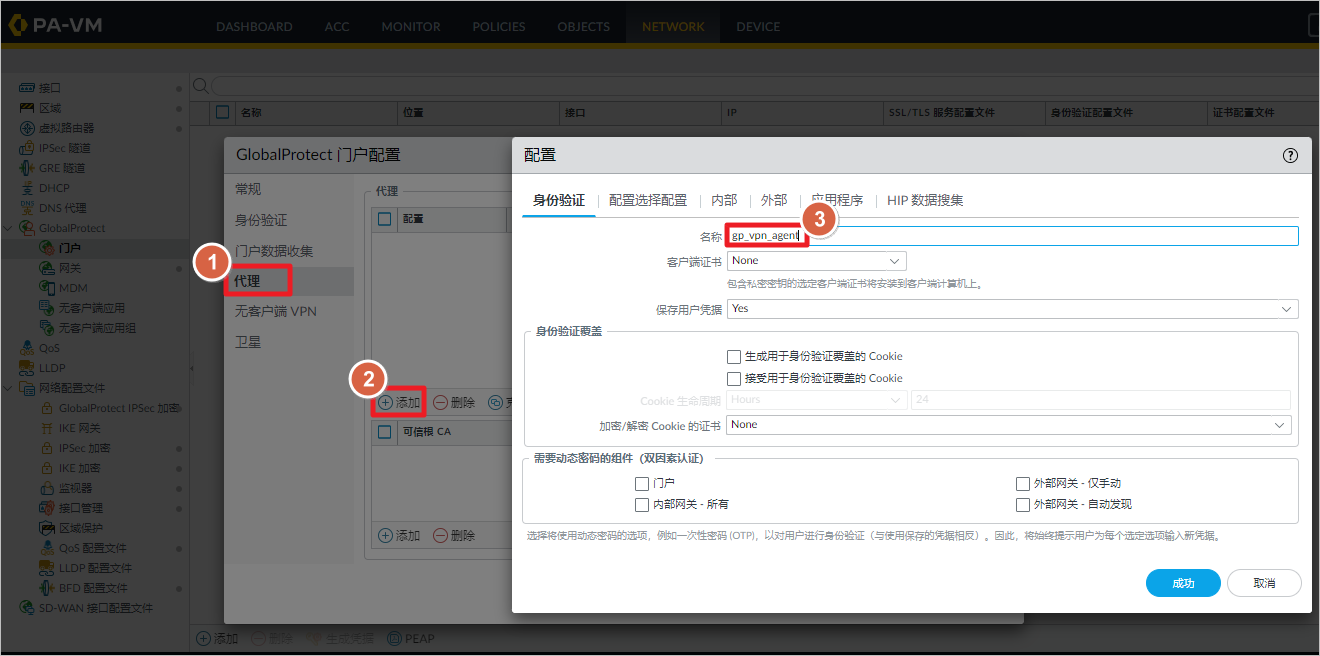Click 添加 under 代理 config list

[x=400, y=403]
